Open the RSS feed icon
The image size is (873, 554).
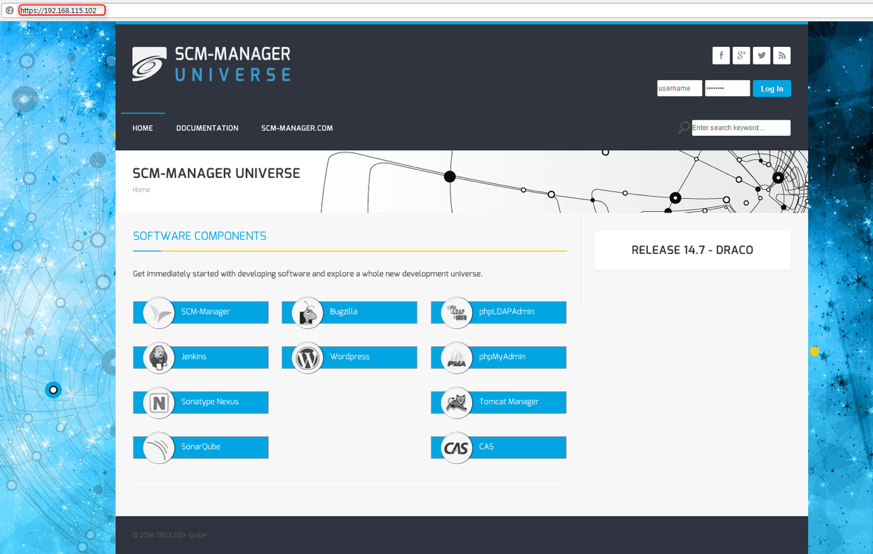(x=782, y=56)
